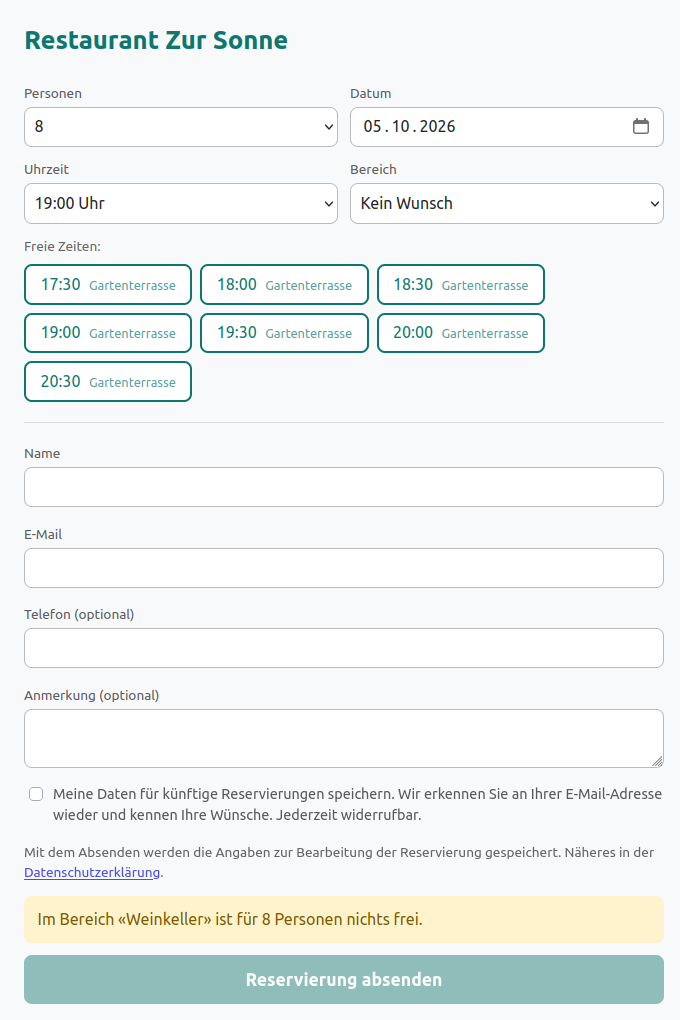Open the calendar picker icon in Datum
This screenshot has height=1020, width=680.
(640, 126)
